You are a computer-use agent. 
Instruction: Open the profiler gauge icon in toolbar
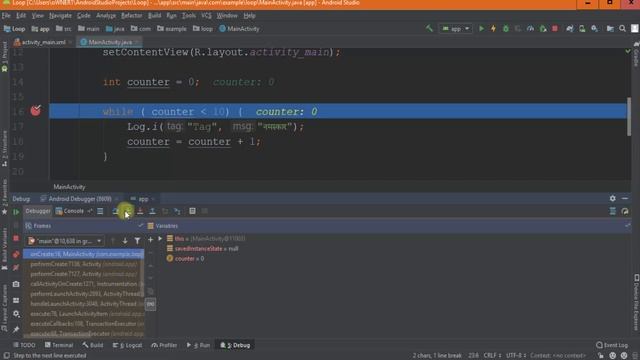coord(530,29)
